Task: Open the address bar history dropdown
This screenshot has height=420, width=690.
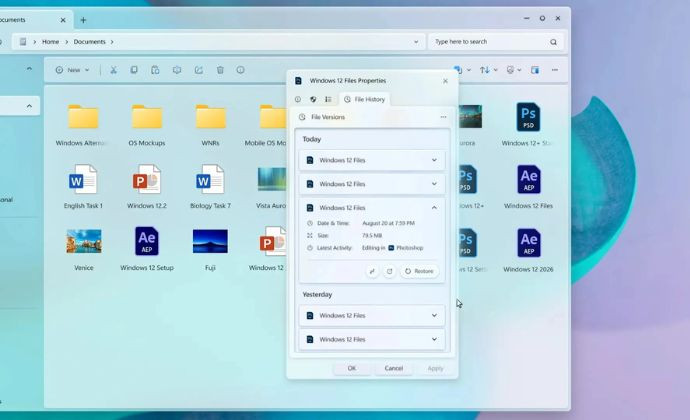Action: [416, 42]
